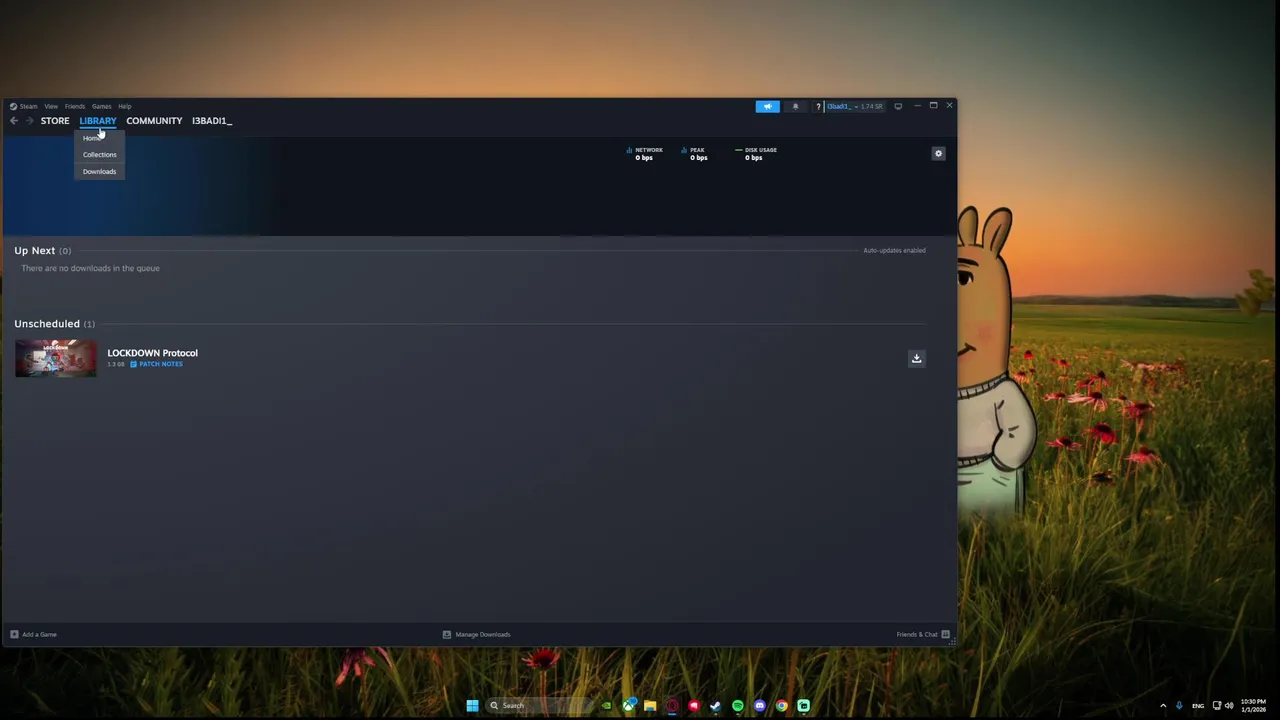Open PATCH NOTES for LOCKDOWN Protocol
1280x720 pixels.
pos(156,364)
